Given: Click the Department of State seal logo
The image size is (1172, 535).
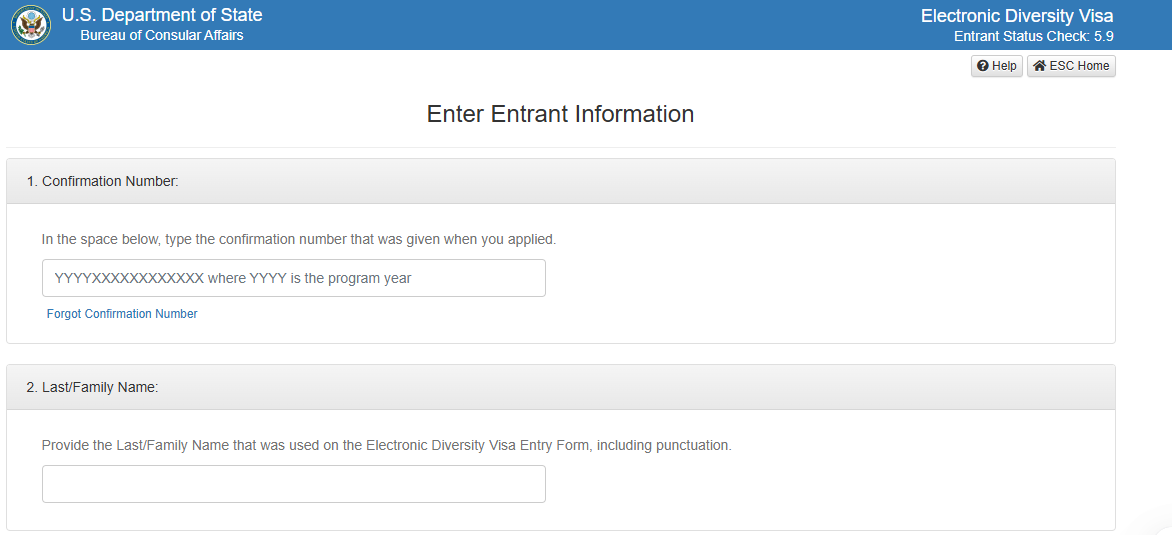Looking at the screenshot, I should pos(31,25).
